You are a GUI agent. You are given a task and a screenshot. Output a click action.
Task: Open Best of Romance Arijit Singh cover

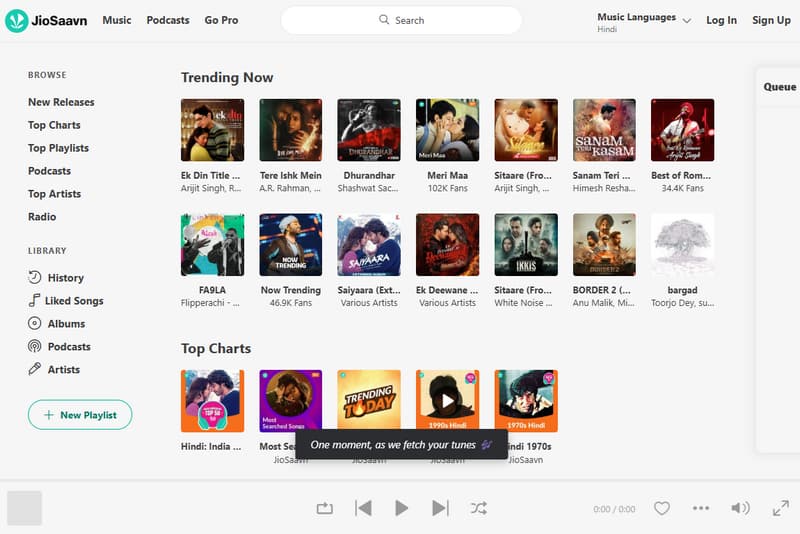(x=683, y=130)
